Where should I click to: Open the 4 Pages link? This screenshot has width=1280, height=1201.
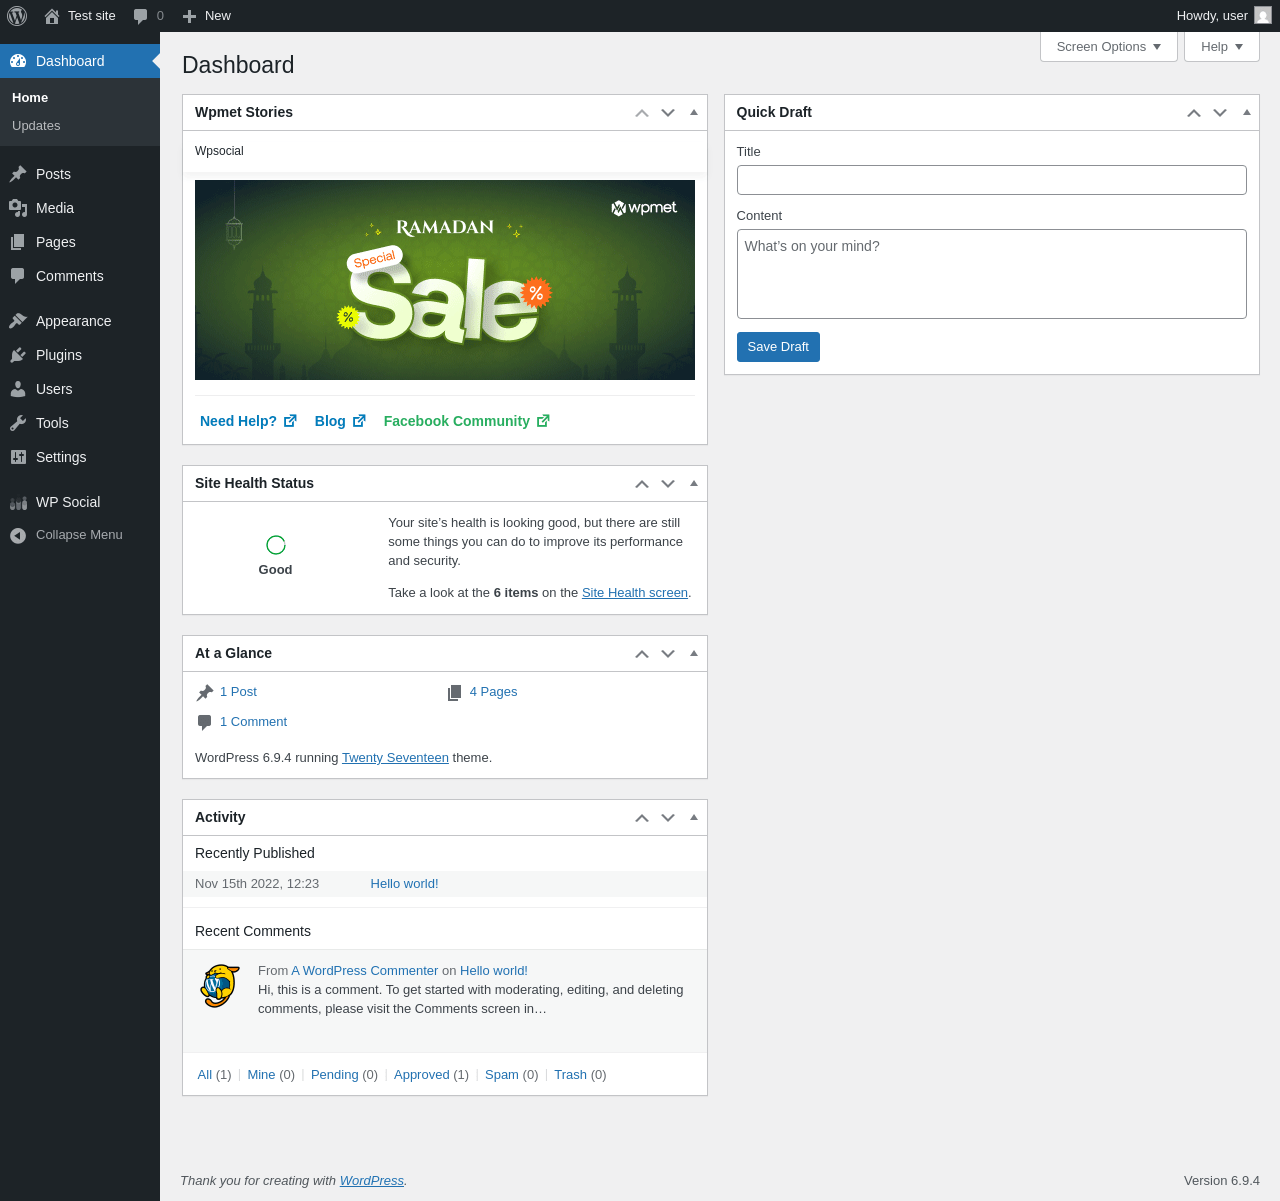point(493,692)
